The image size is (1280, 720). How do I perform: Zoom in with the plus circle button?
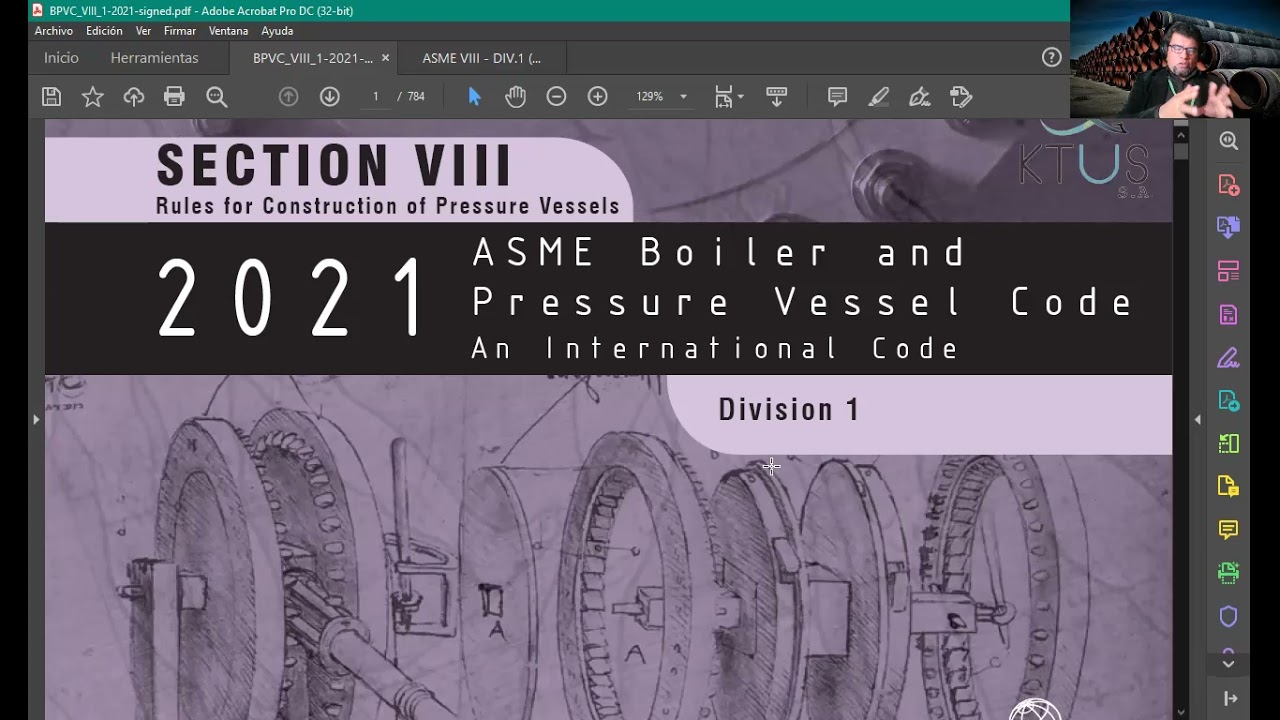[x=597, y=97]
